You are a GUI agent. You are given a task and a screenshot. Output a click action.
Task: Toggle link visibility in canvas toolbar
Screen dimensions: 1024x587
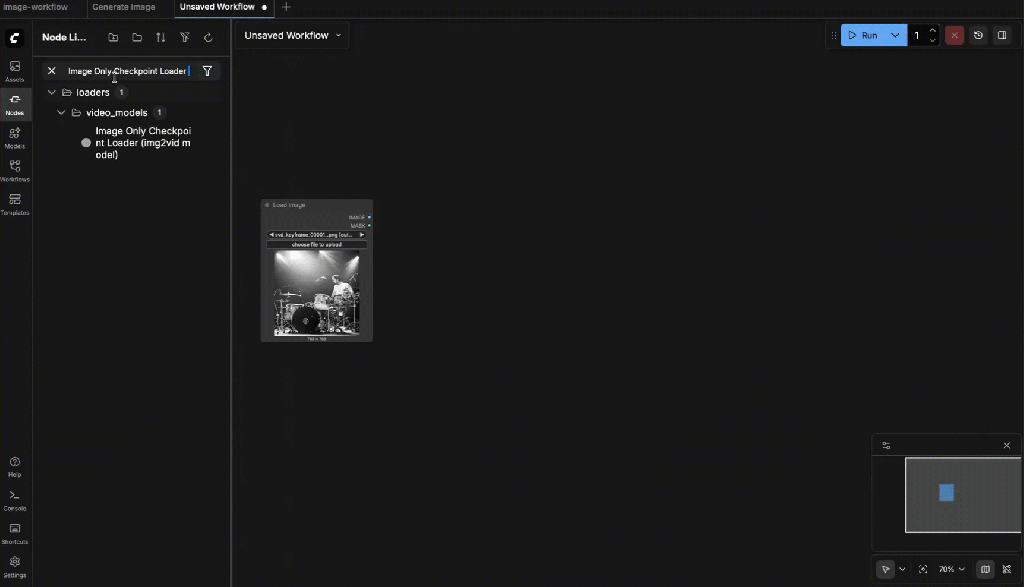(1006, 569)
